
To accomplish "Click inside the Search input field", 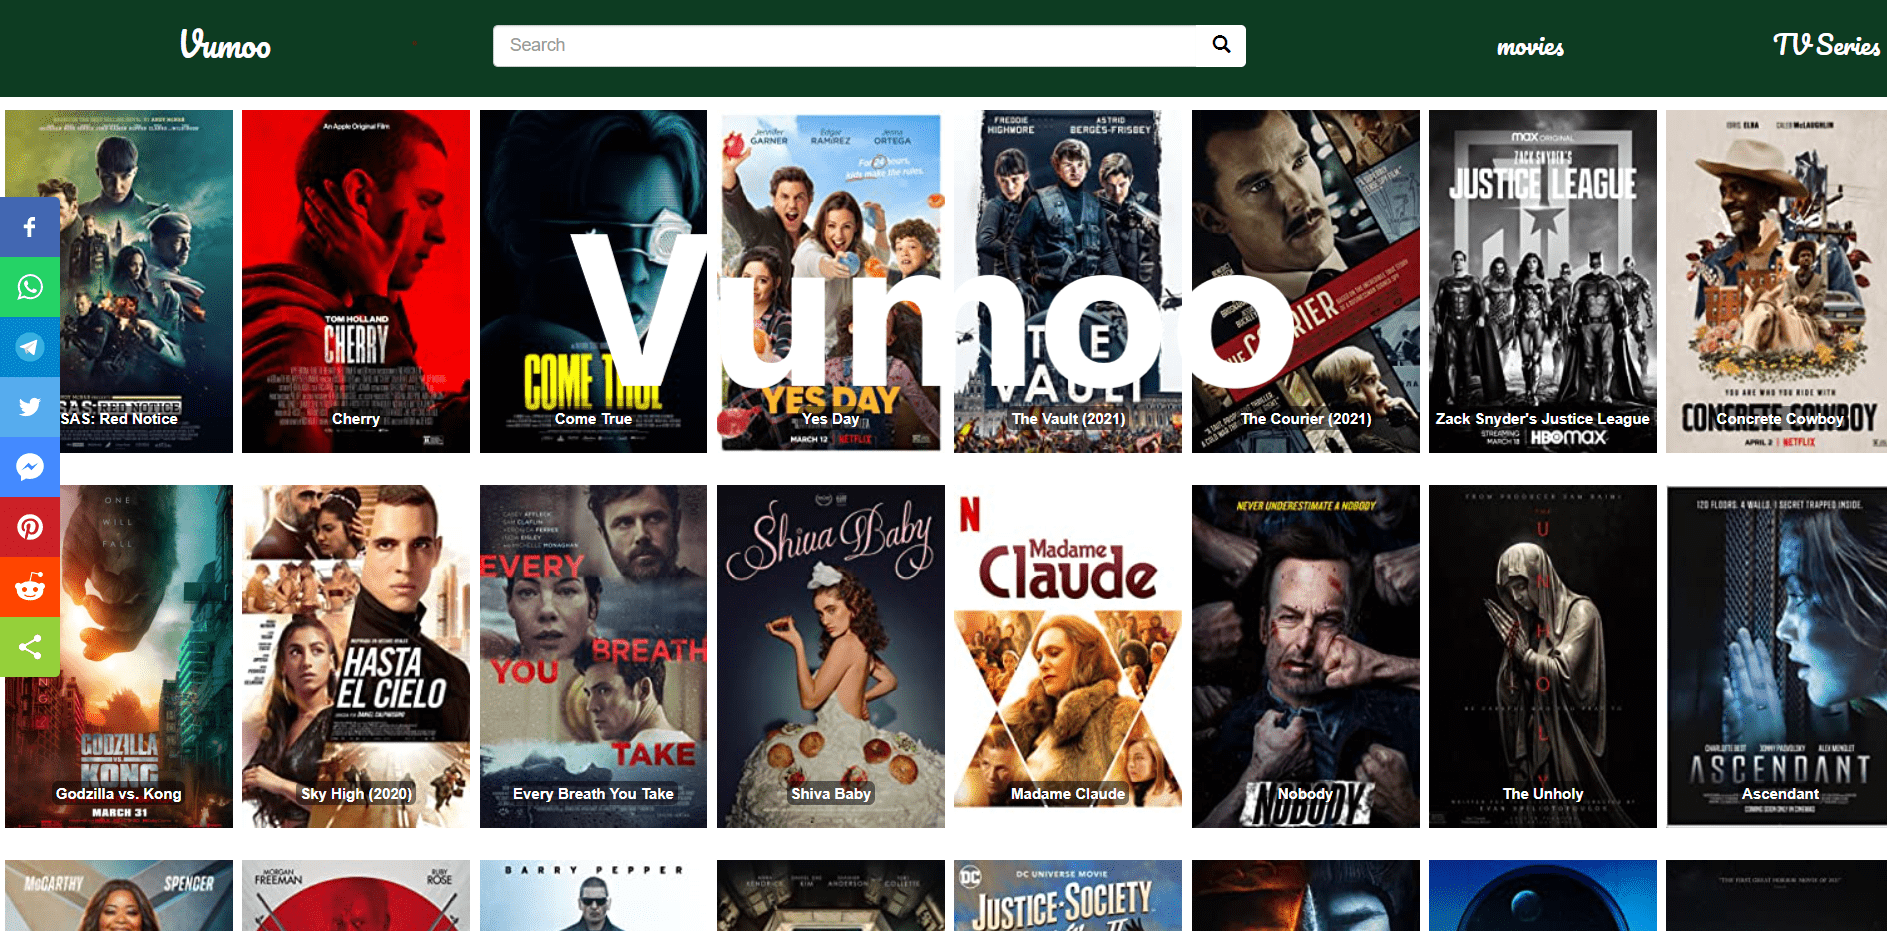I will click(845, 46).
